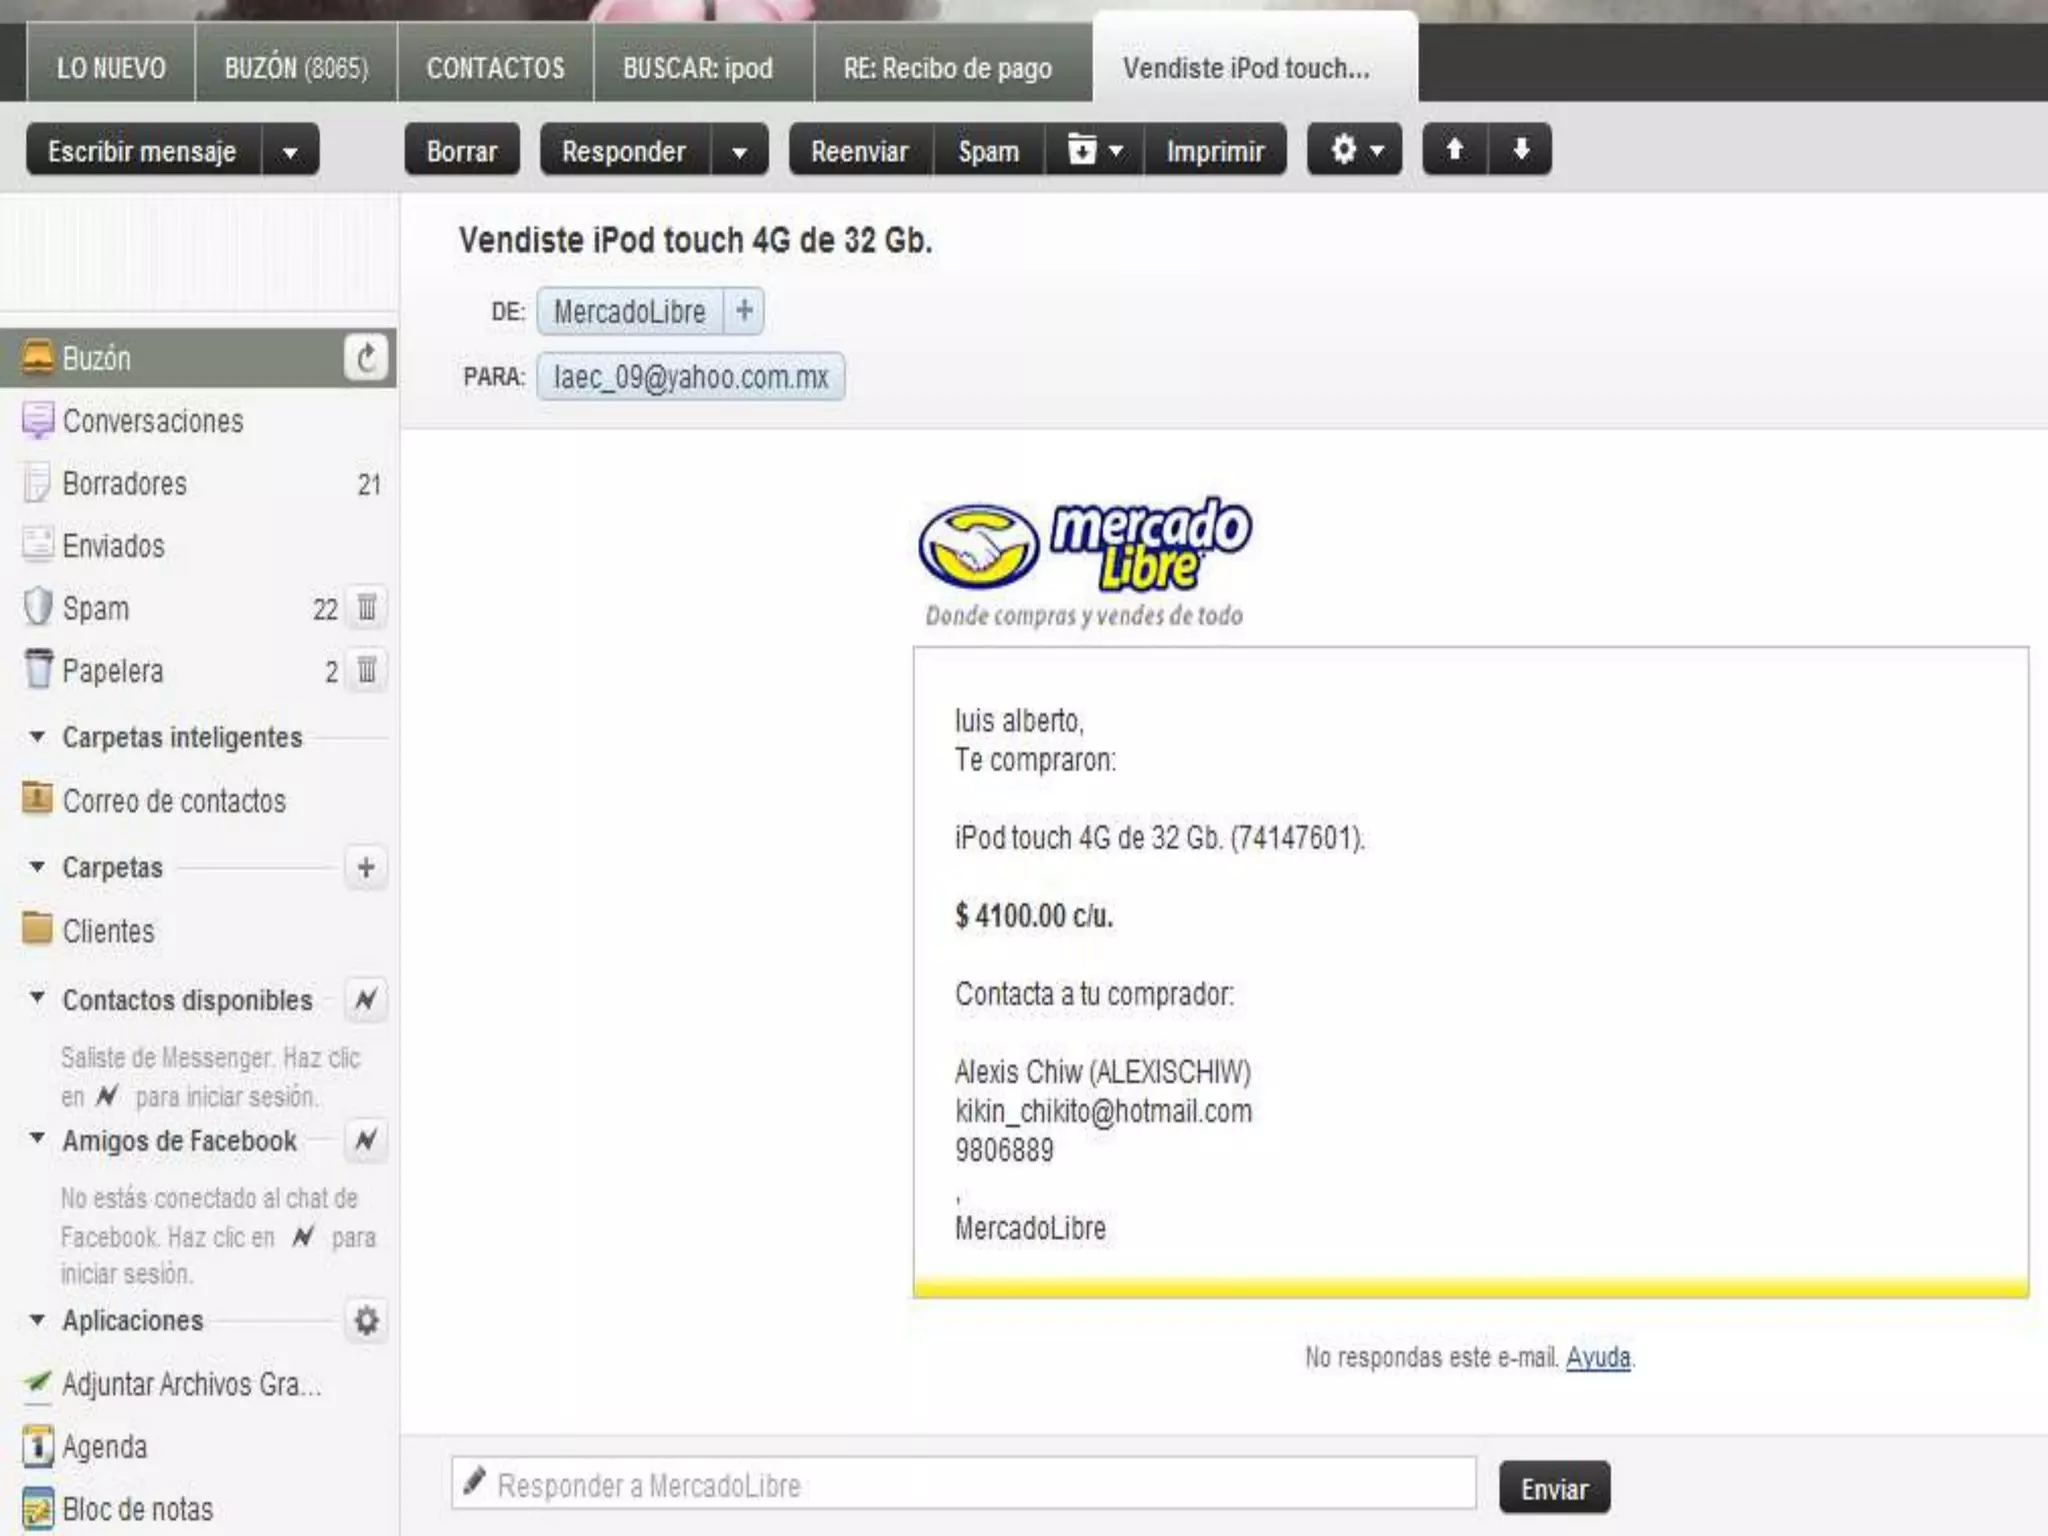The image size is (2048, 1536).
Task: Empty the Papelera with trash icon
Action: 367,670
